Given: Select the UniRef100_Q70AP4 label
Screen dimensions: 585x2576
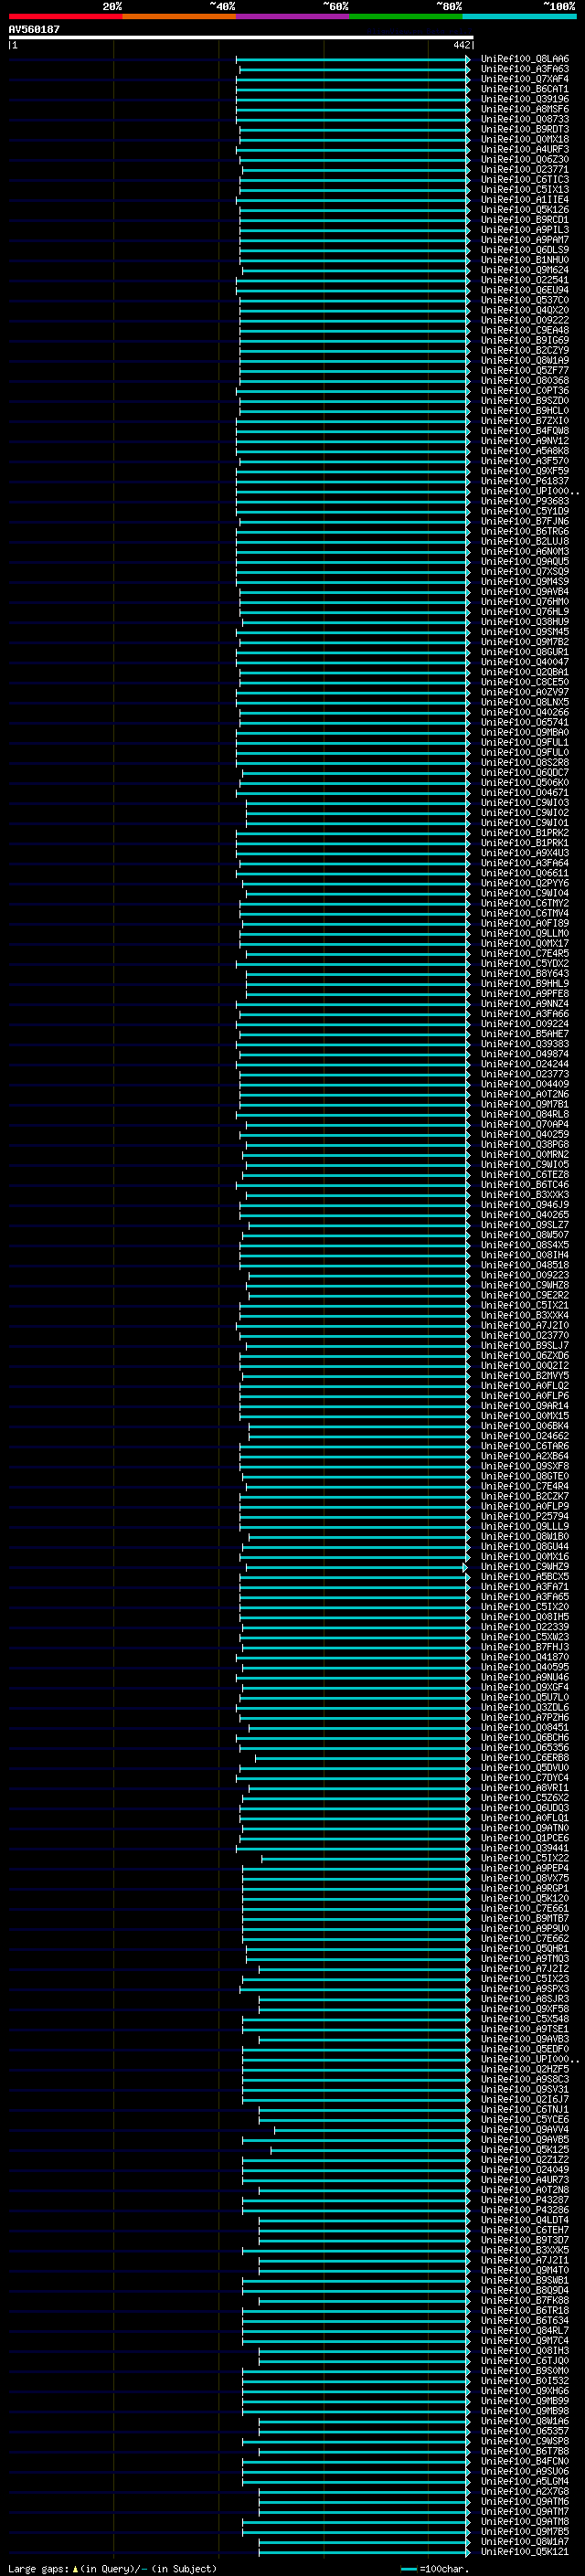Looking at the screenshot, I should coord(524,1124).
